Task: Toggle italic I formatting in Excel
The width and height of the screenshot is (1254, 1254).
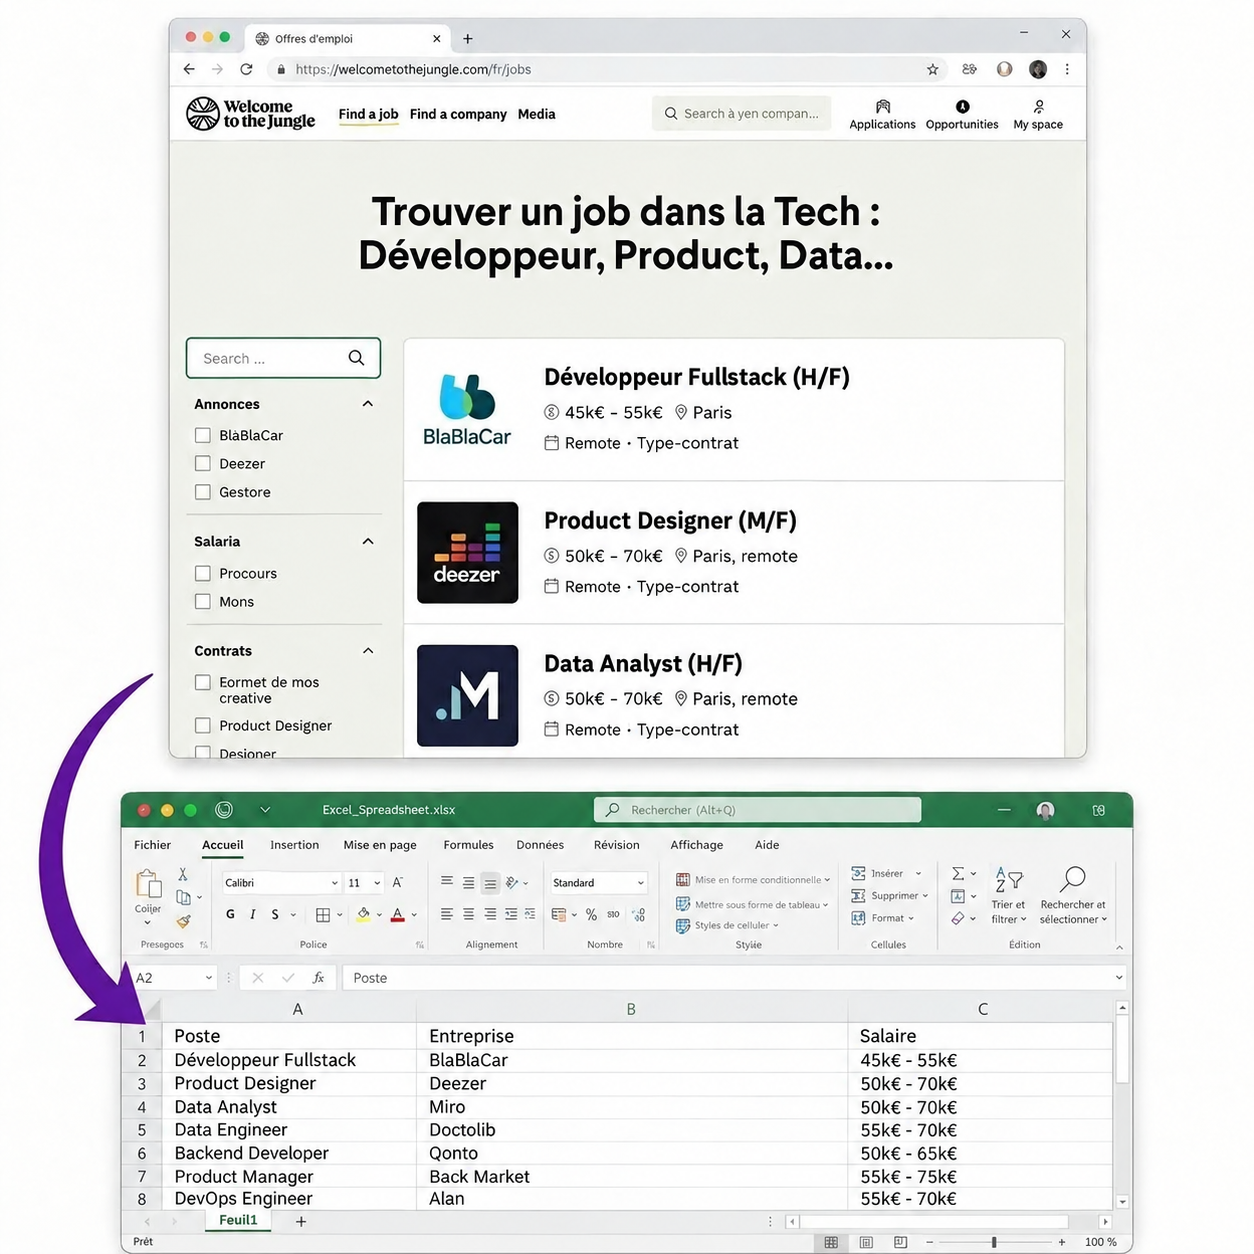Action: (253, 914)
